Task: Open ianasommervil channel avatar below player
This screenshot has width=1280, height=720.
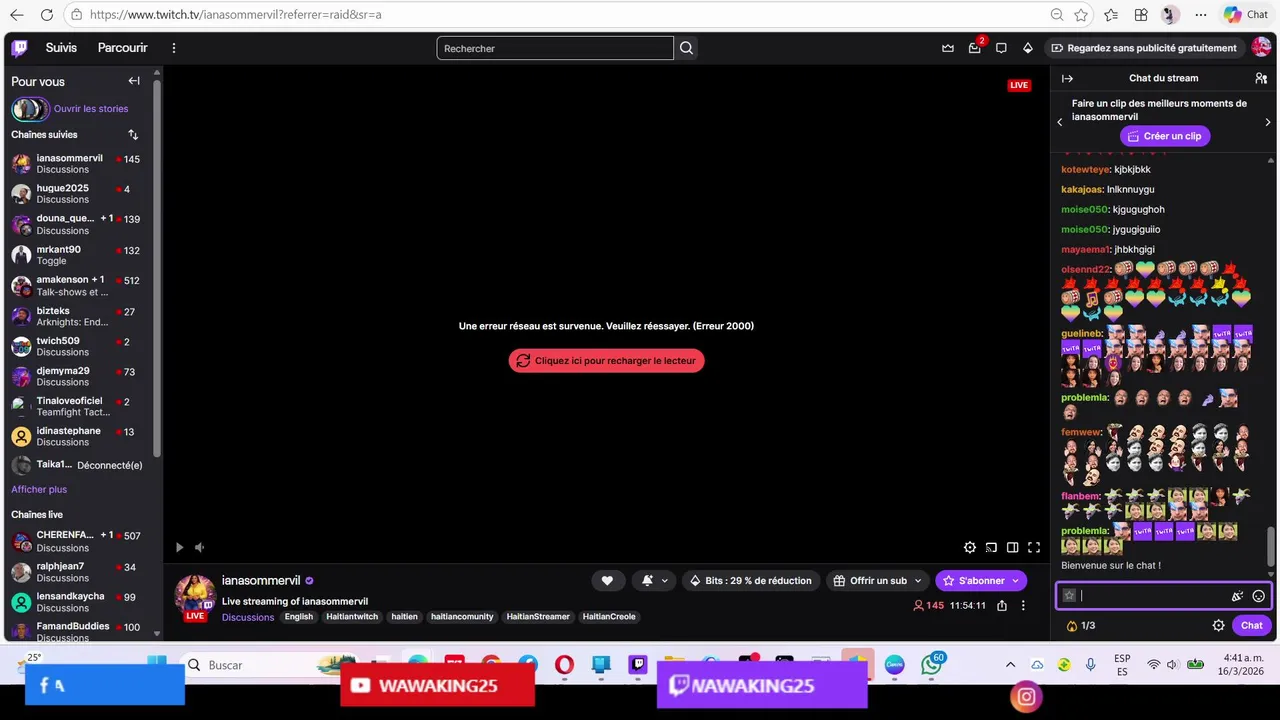Action: [x=195, y=594]
